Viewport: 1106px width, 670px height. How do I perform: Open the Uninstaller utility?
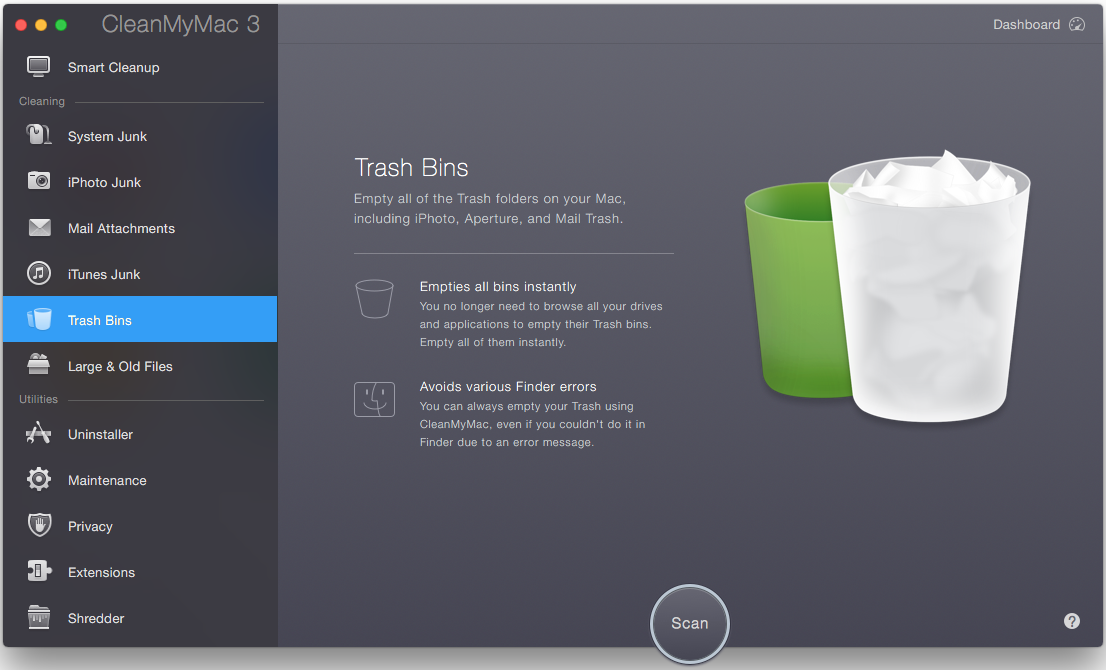click(x=99, y=434)
